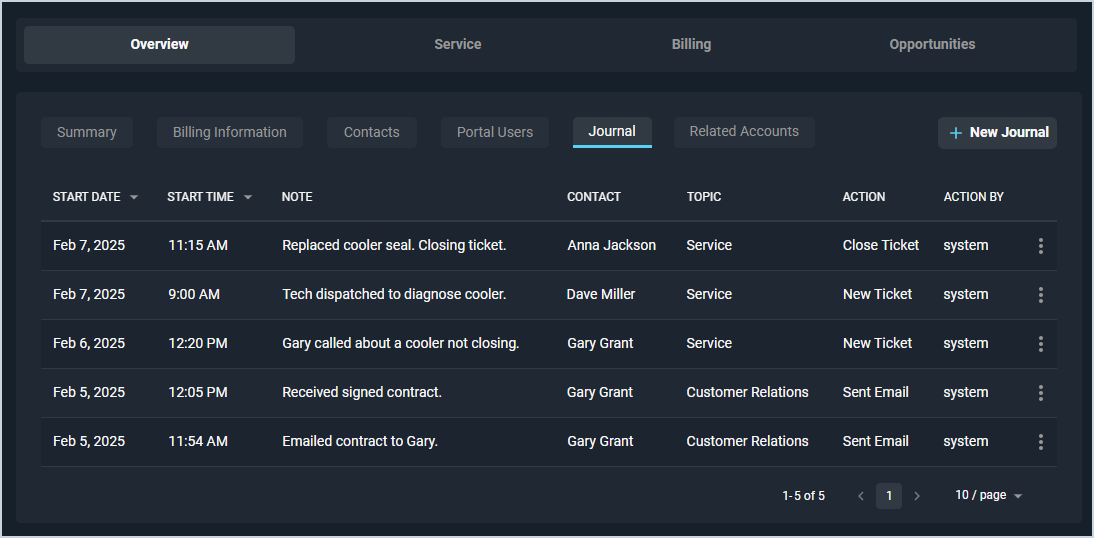Expand the 10 / page dropdown
Viewport: 1094px width, 538px height.
click(x=989, y=496)
